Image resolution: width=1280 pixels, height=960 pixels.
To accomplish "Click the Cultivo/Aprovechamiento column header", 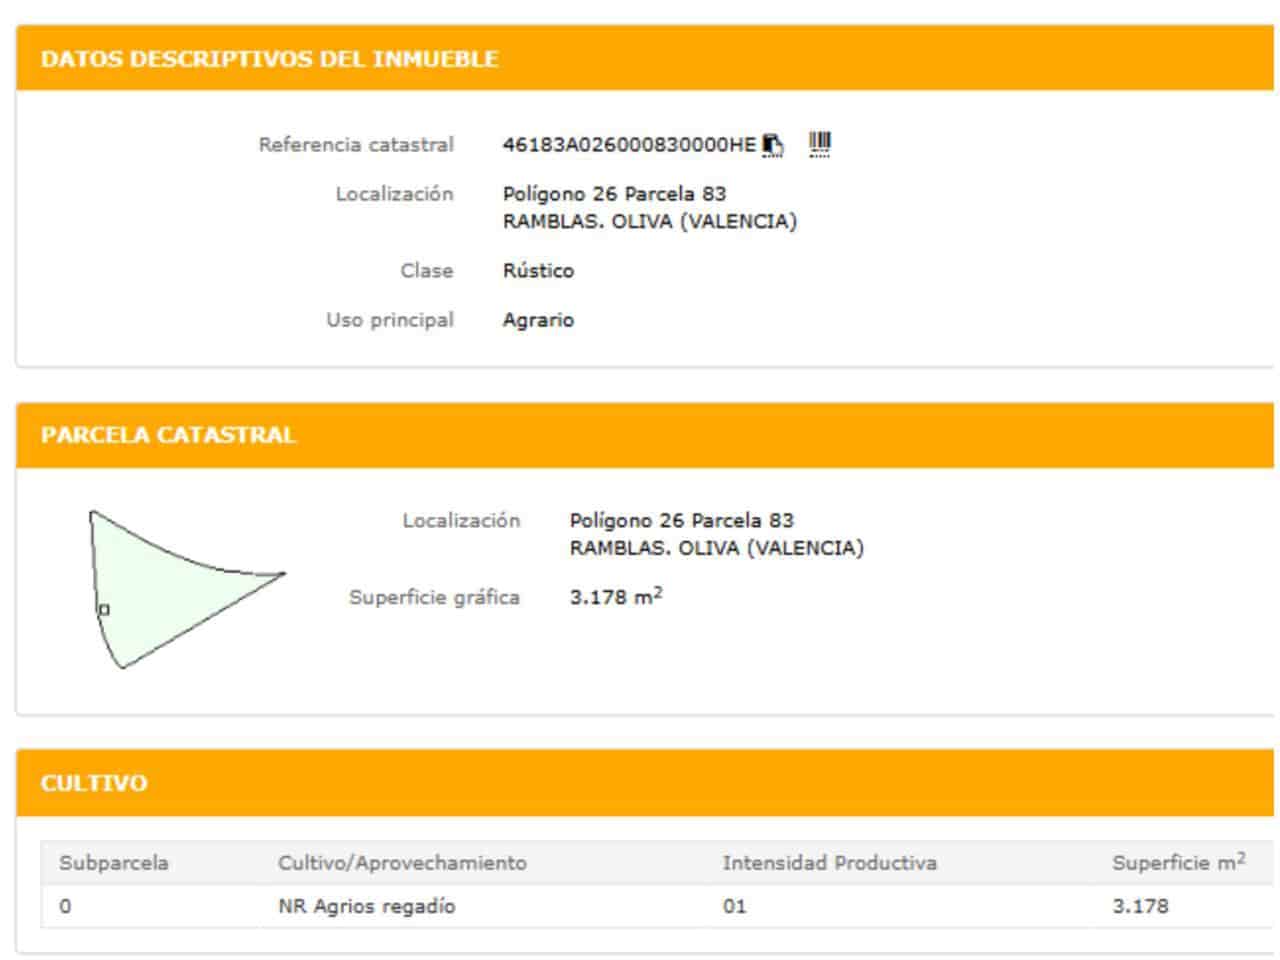I will [404, 861].
